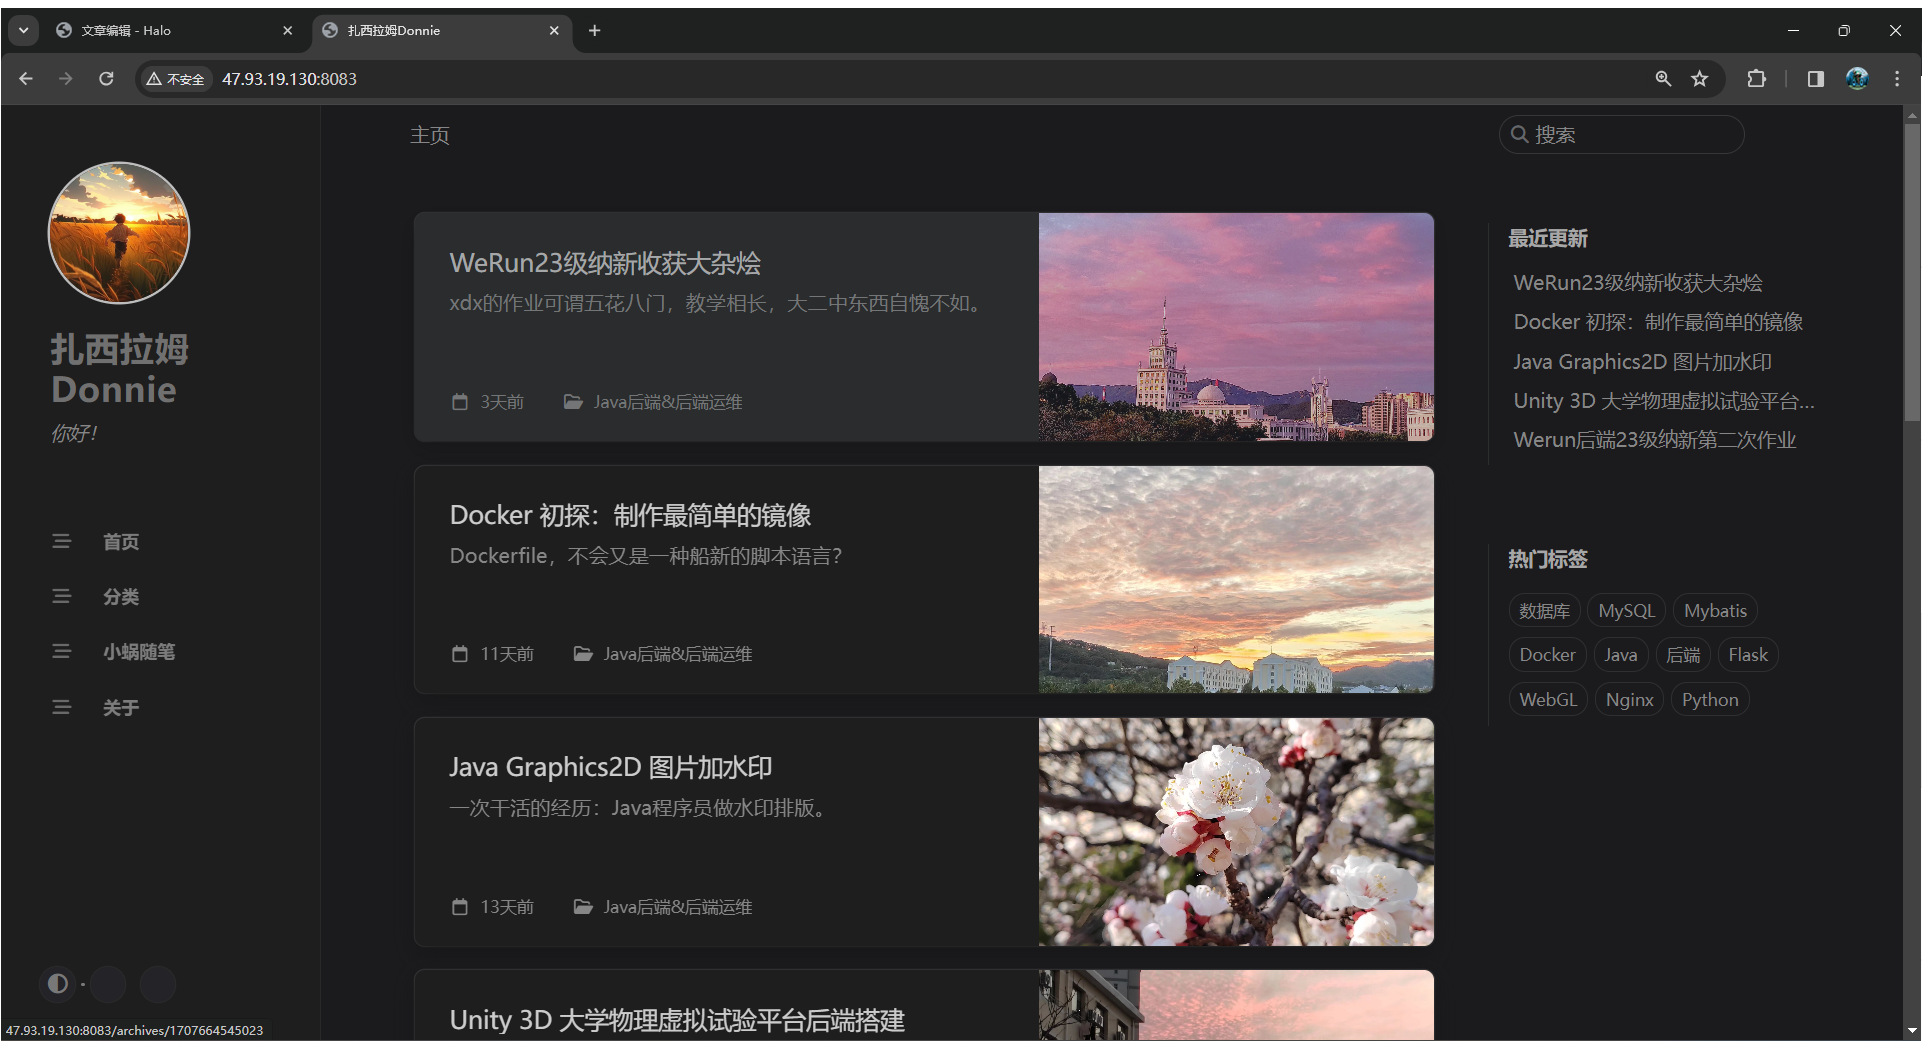
Task: Open the browser side panel icon
Action: (1816, 79)
